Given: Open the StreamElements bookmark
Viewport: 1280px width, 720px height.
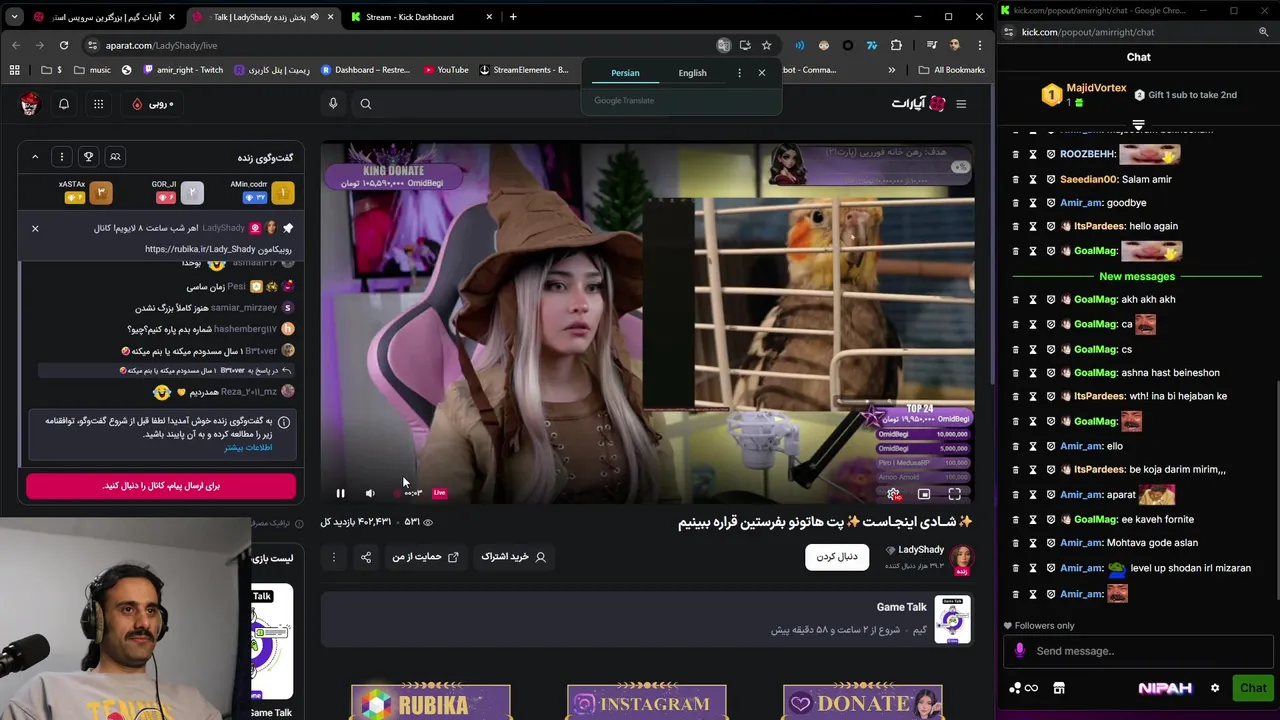Looking at the screenshot, I should (524, 70).
